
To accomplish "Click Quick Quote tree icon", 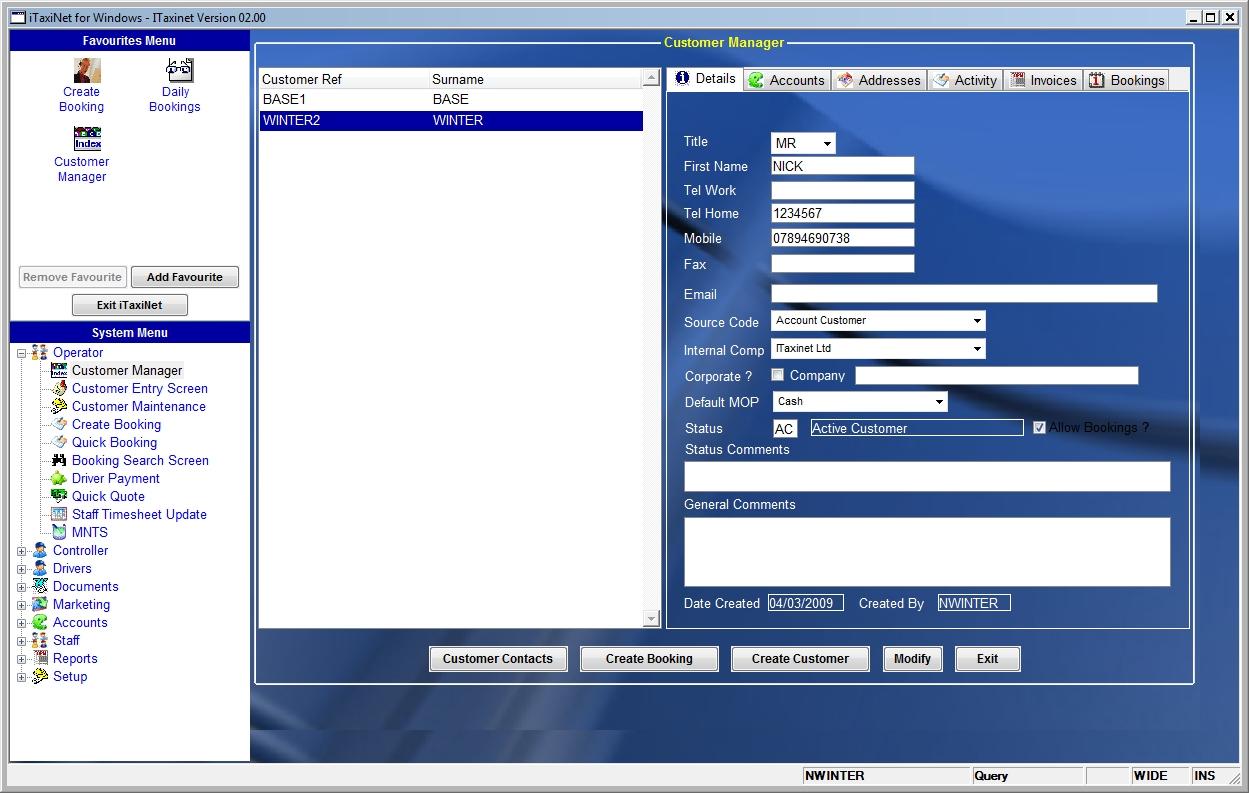I will [59, 497].
